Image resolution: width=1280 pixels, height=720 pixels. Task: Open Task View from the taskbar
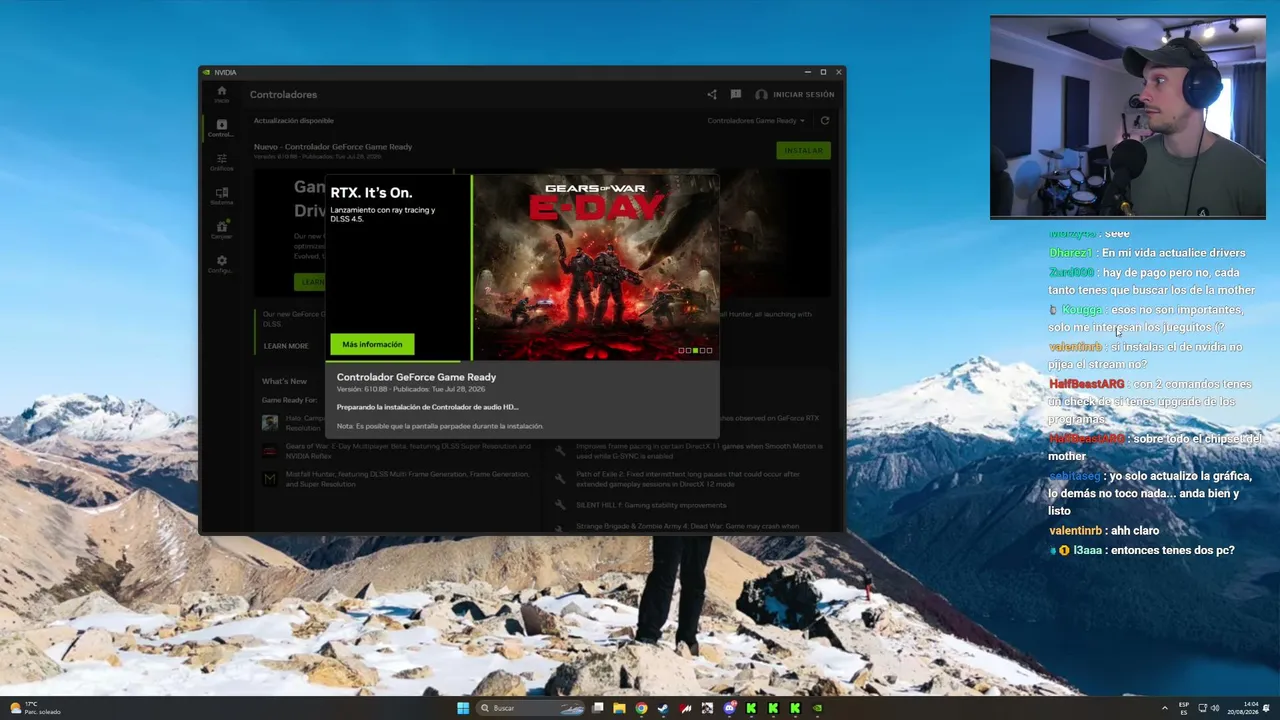(598, 708)
